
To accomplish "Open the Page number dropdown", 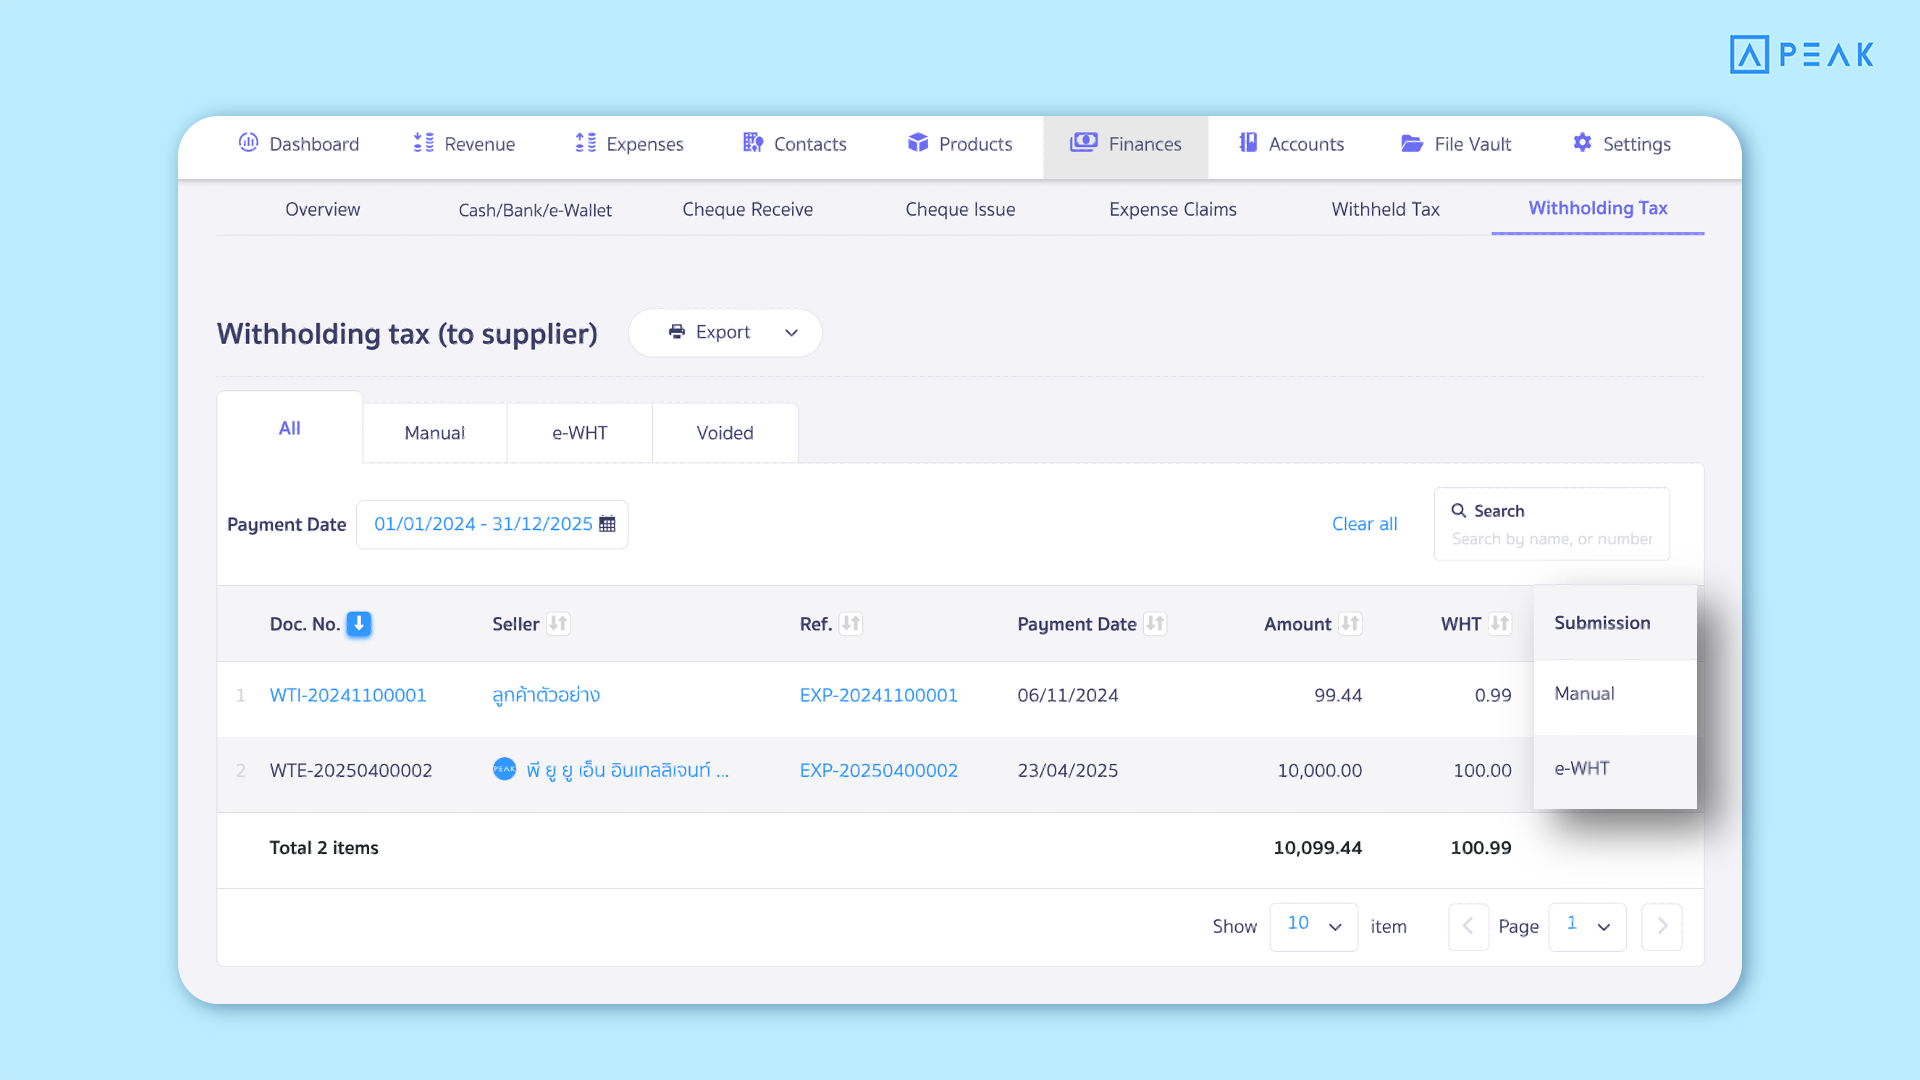I will 1587,926.
